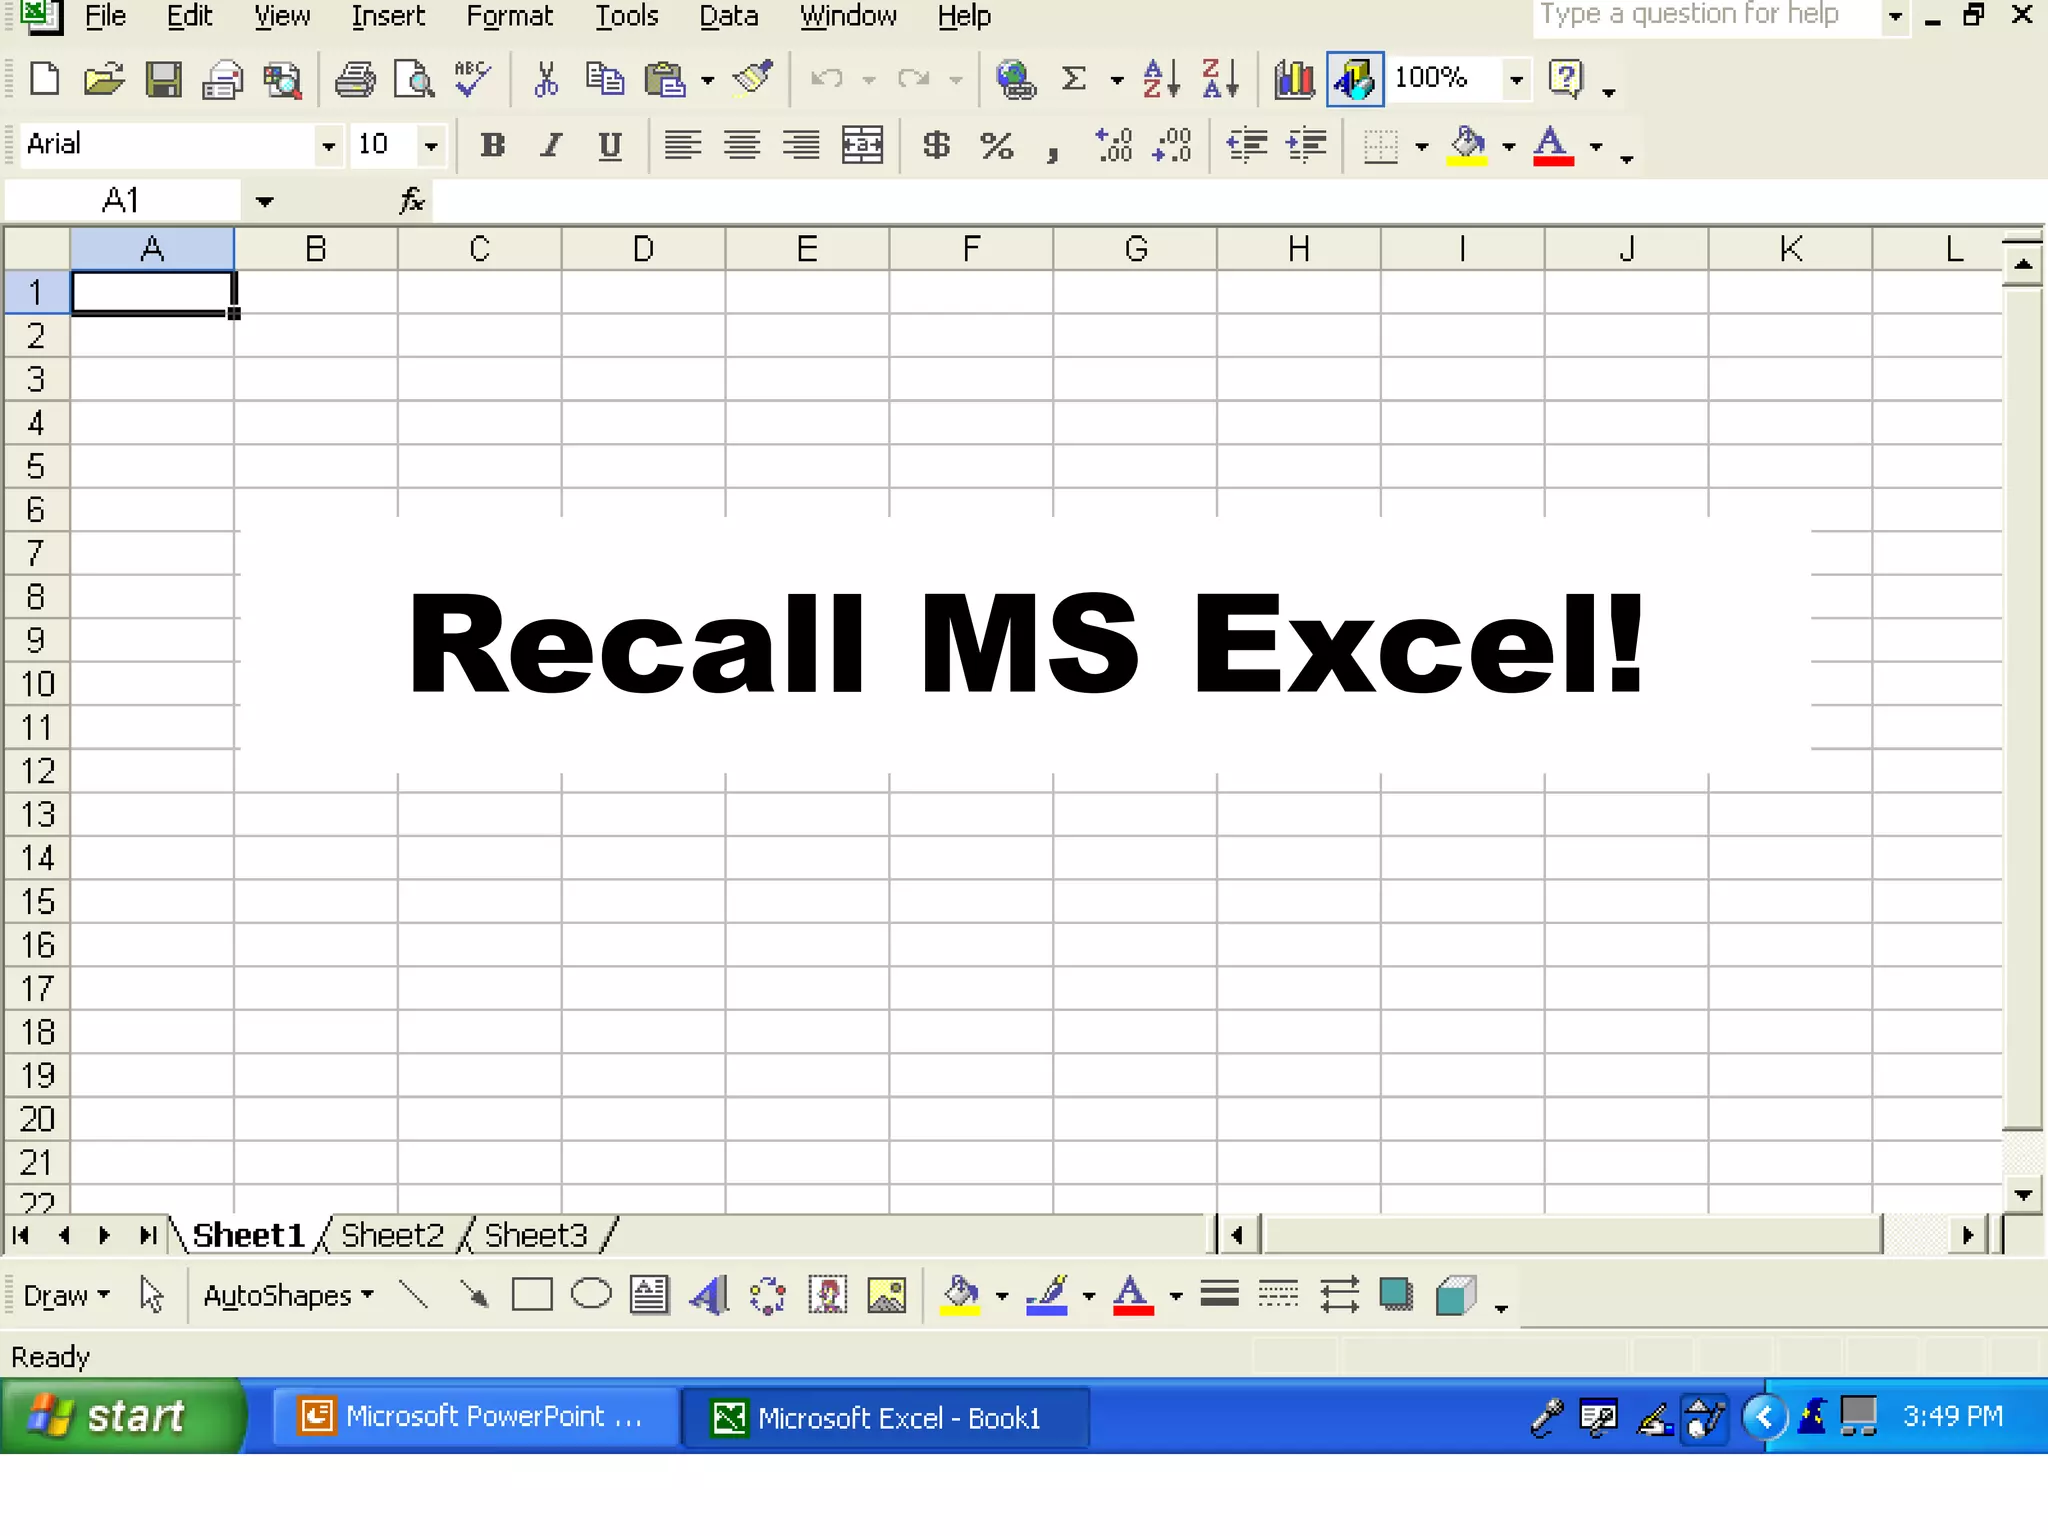Viewport: 2048px width, 1536px height.
Task: Align cell text left
Action: pos(683,146)
